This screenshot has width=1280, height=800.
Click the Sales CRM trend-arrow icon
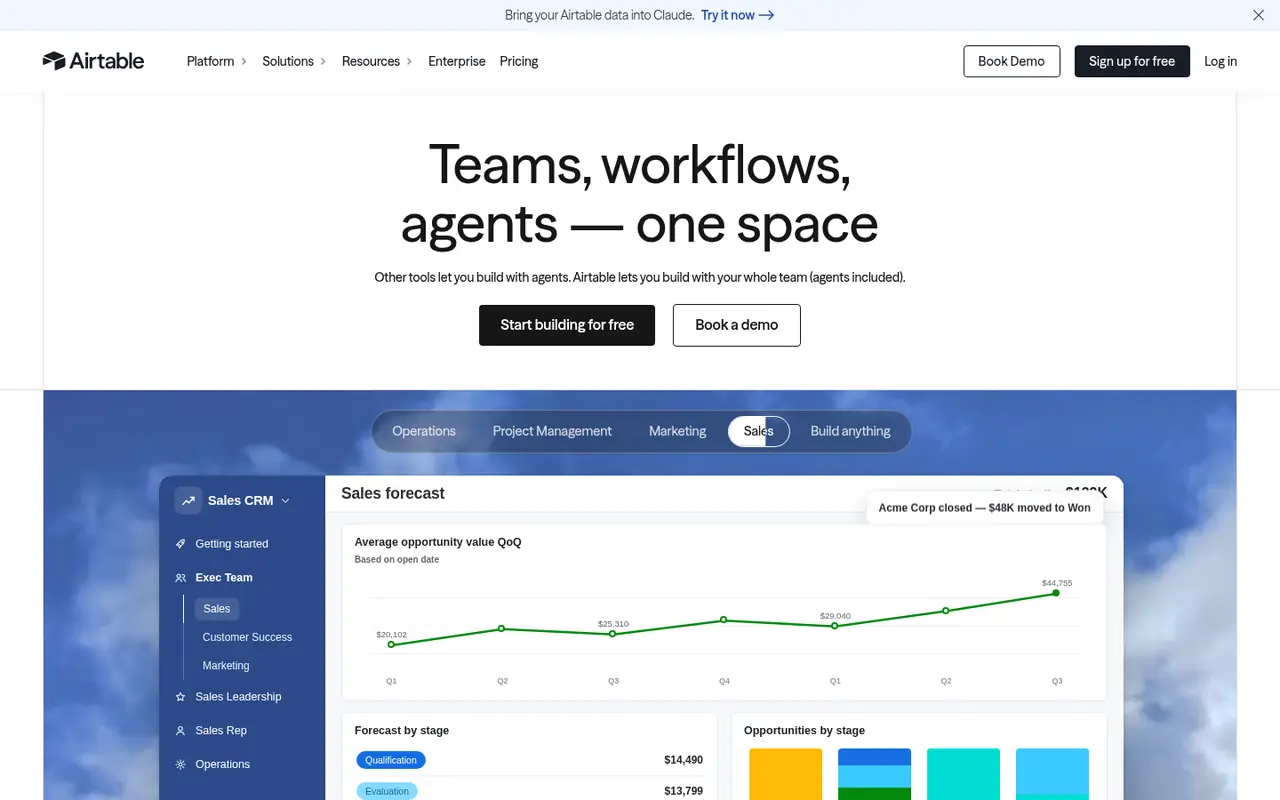click(x=188, y=500)
